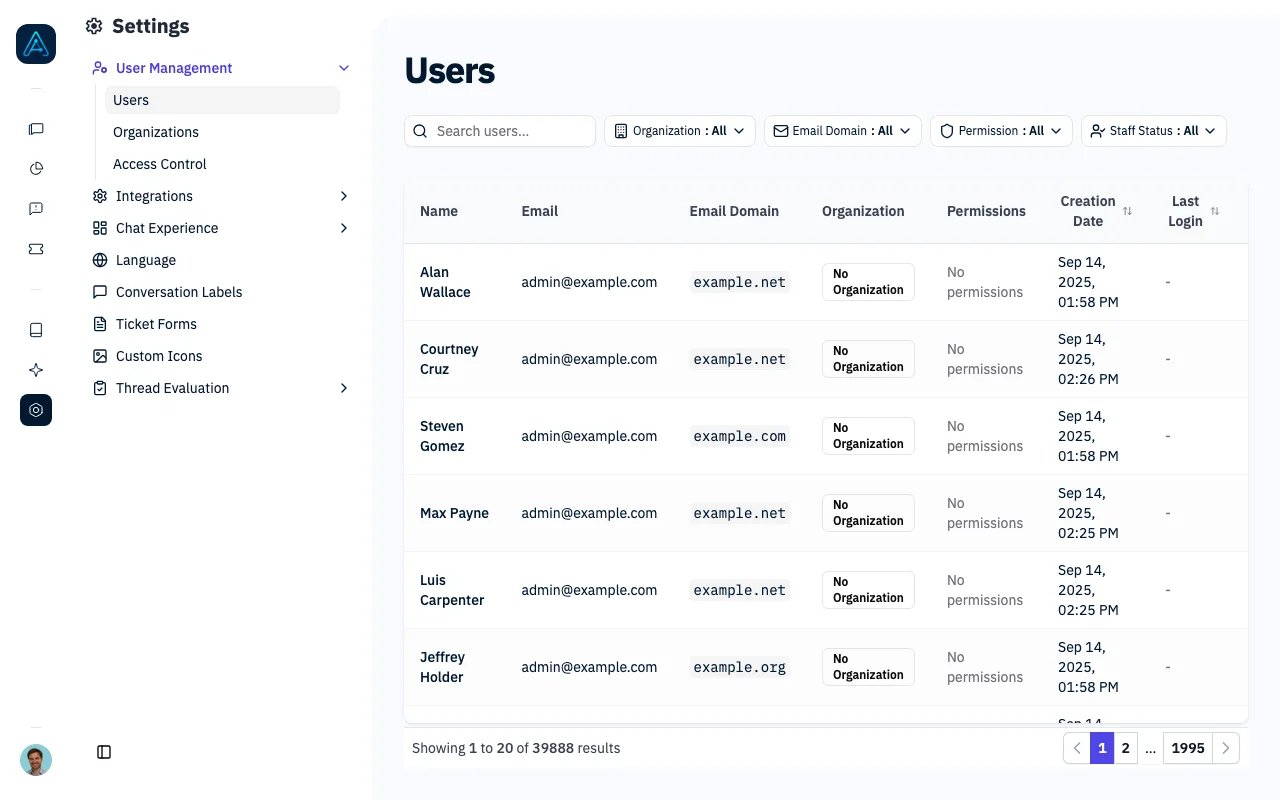Screen dimensions: 1280x800
Task: Open tickets icon in left rail
Action: point(36,249)
